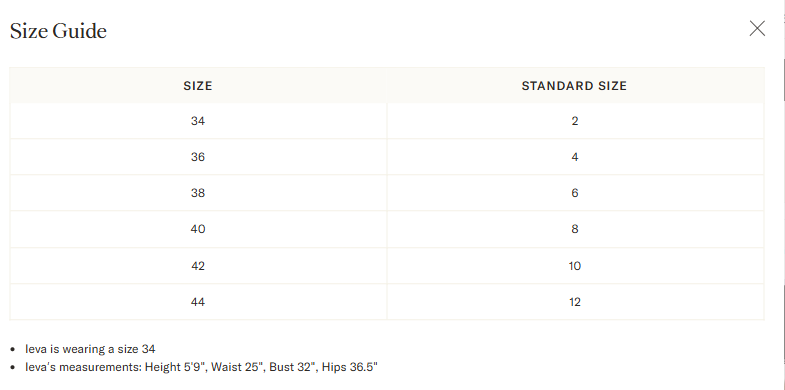Image resolution: width=785 pixels, height=390 pixels.
Task: Click the Size Guide heading
Action: [58, 31]
